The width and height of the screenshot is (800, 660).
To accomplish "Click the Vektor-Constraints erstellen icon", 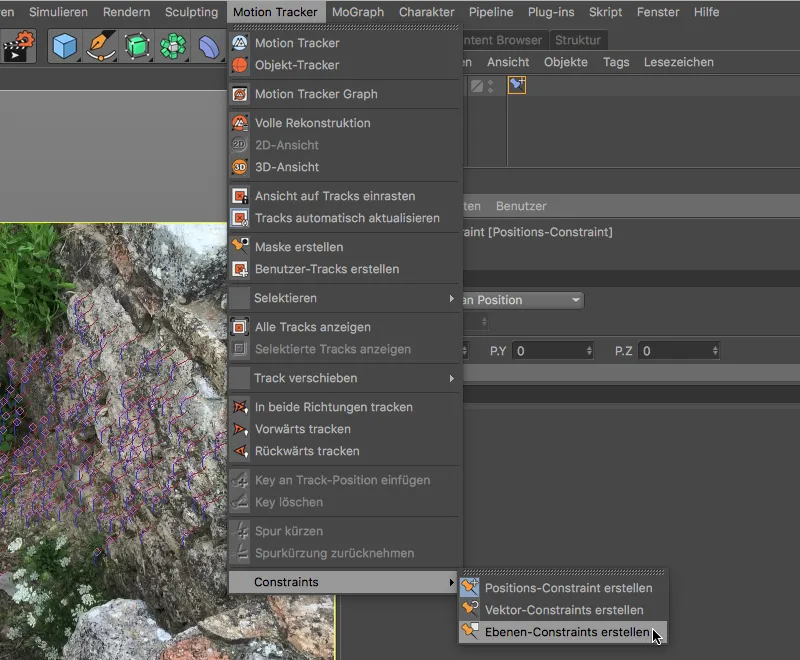I will pos(470,610).
